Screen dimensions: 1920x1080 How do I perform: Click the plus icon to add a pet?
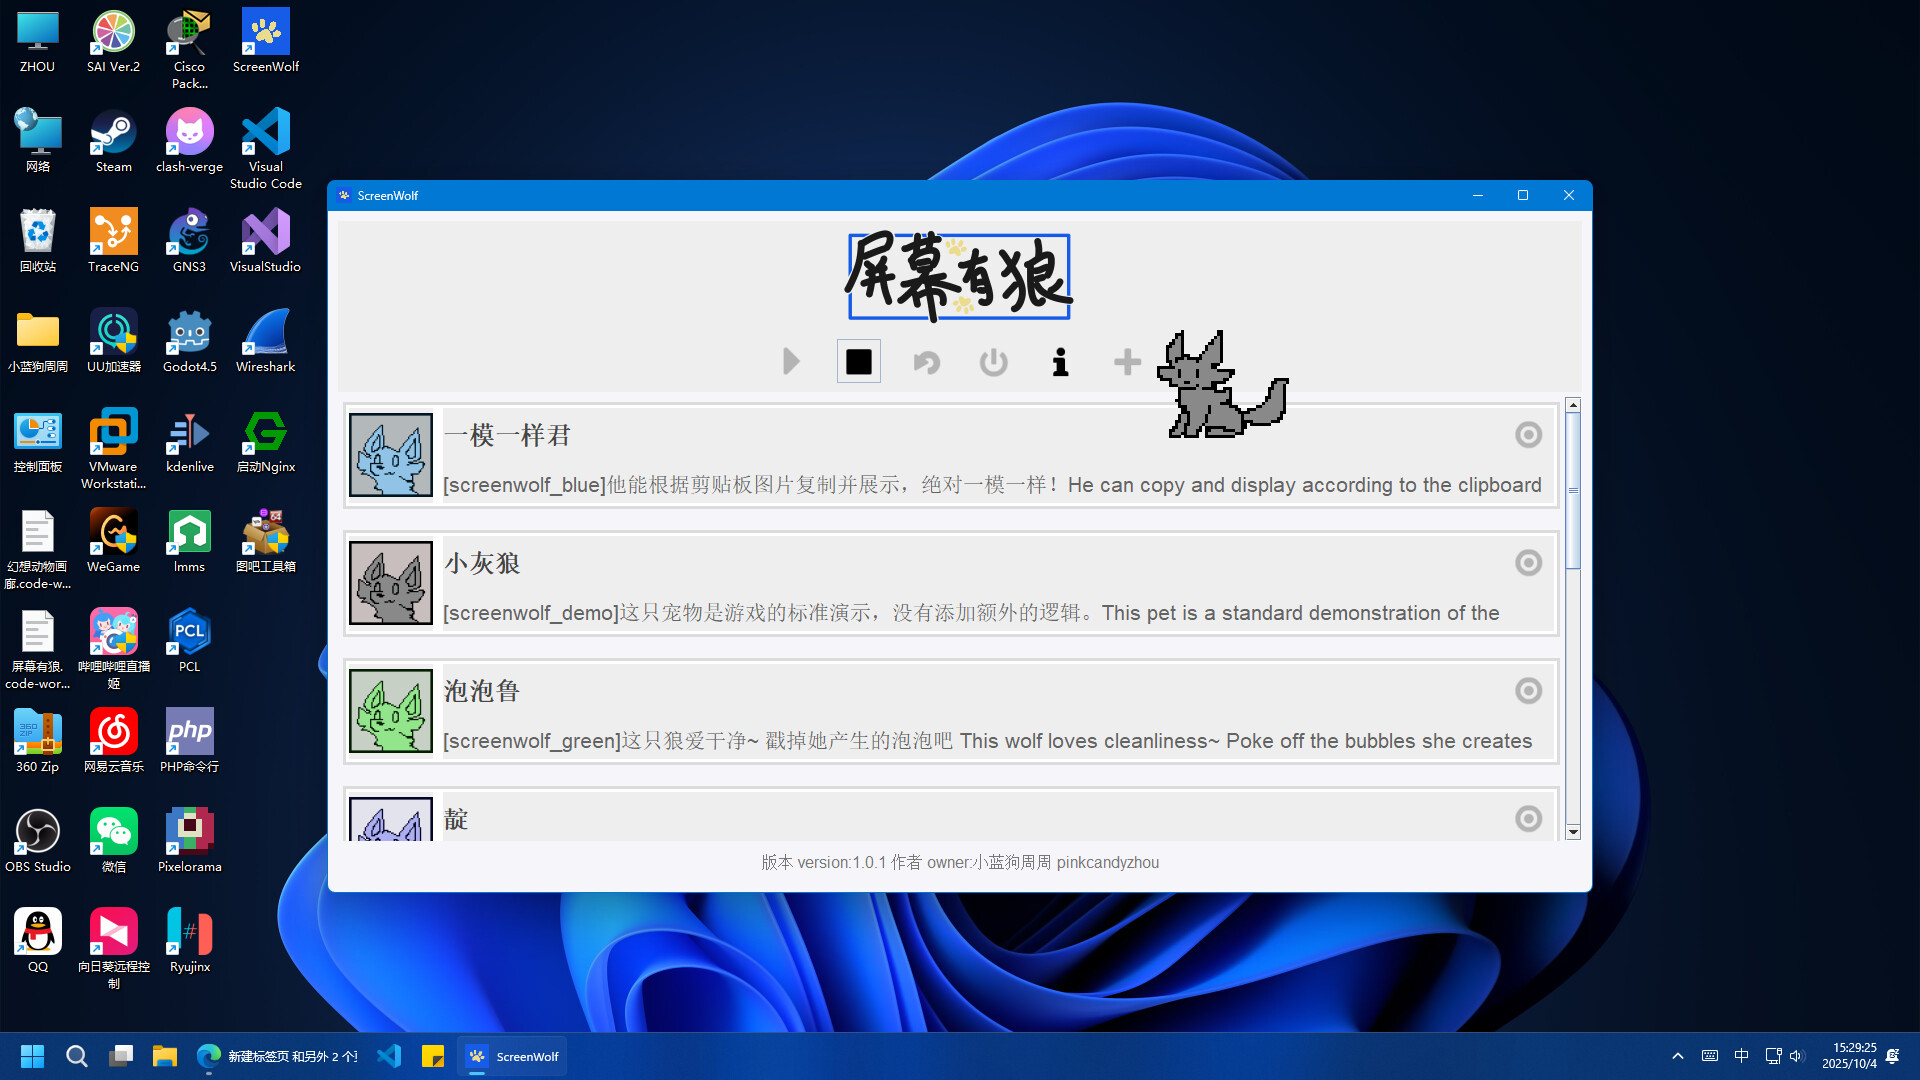1126,361
